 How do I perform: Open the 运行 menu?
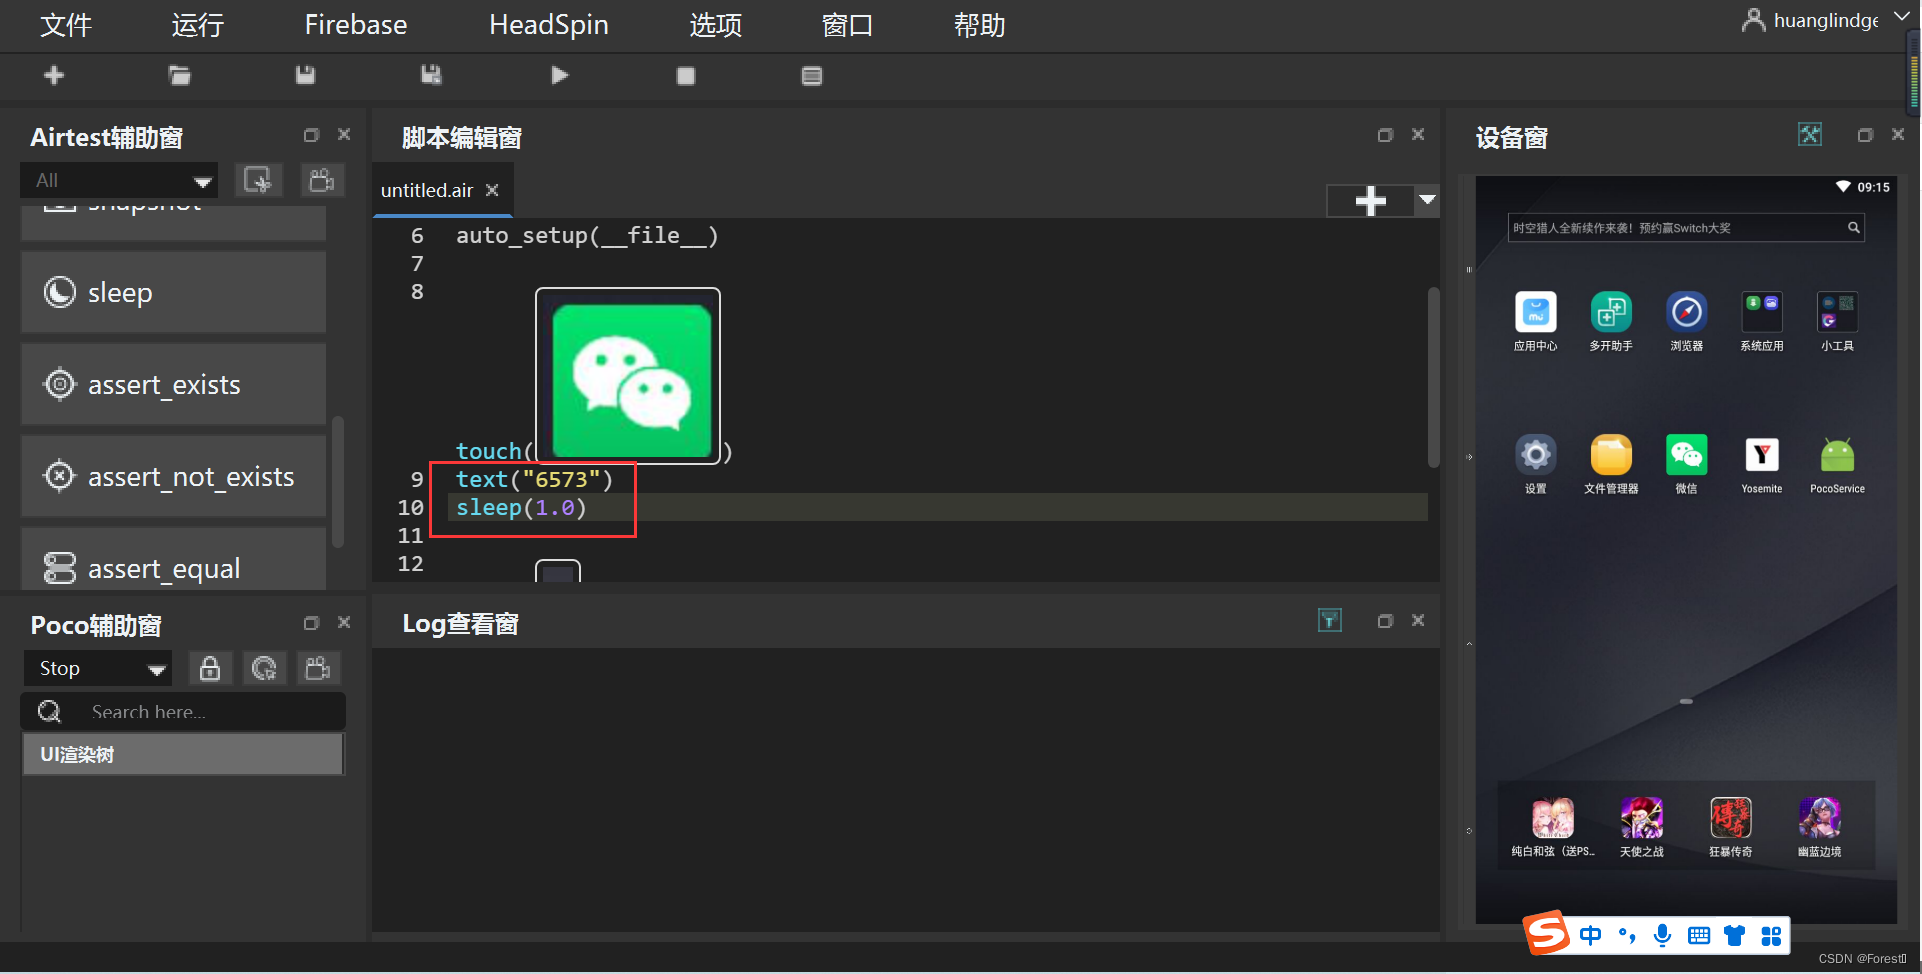[x=197, y=25]
